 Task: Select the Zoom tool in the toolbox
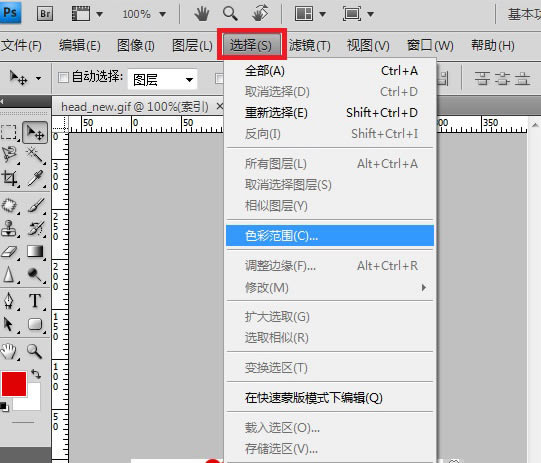tap(35, 351)
